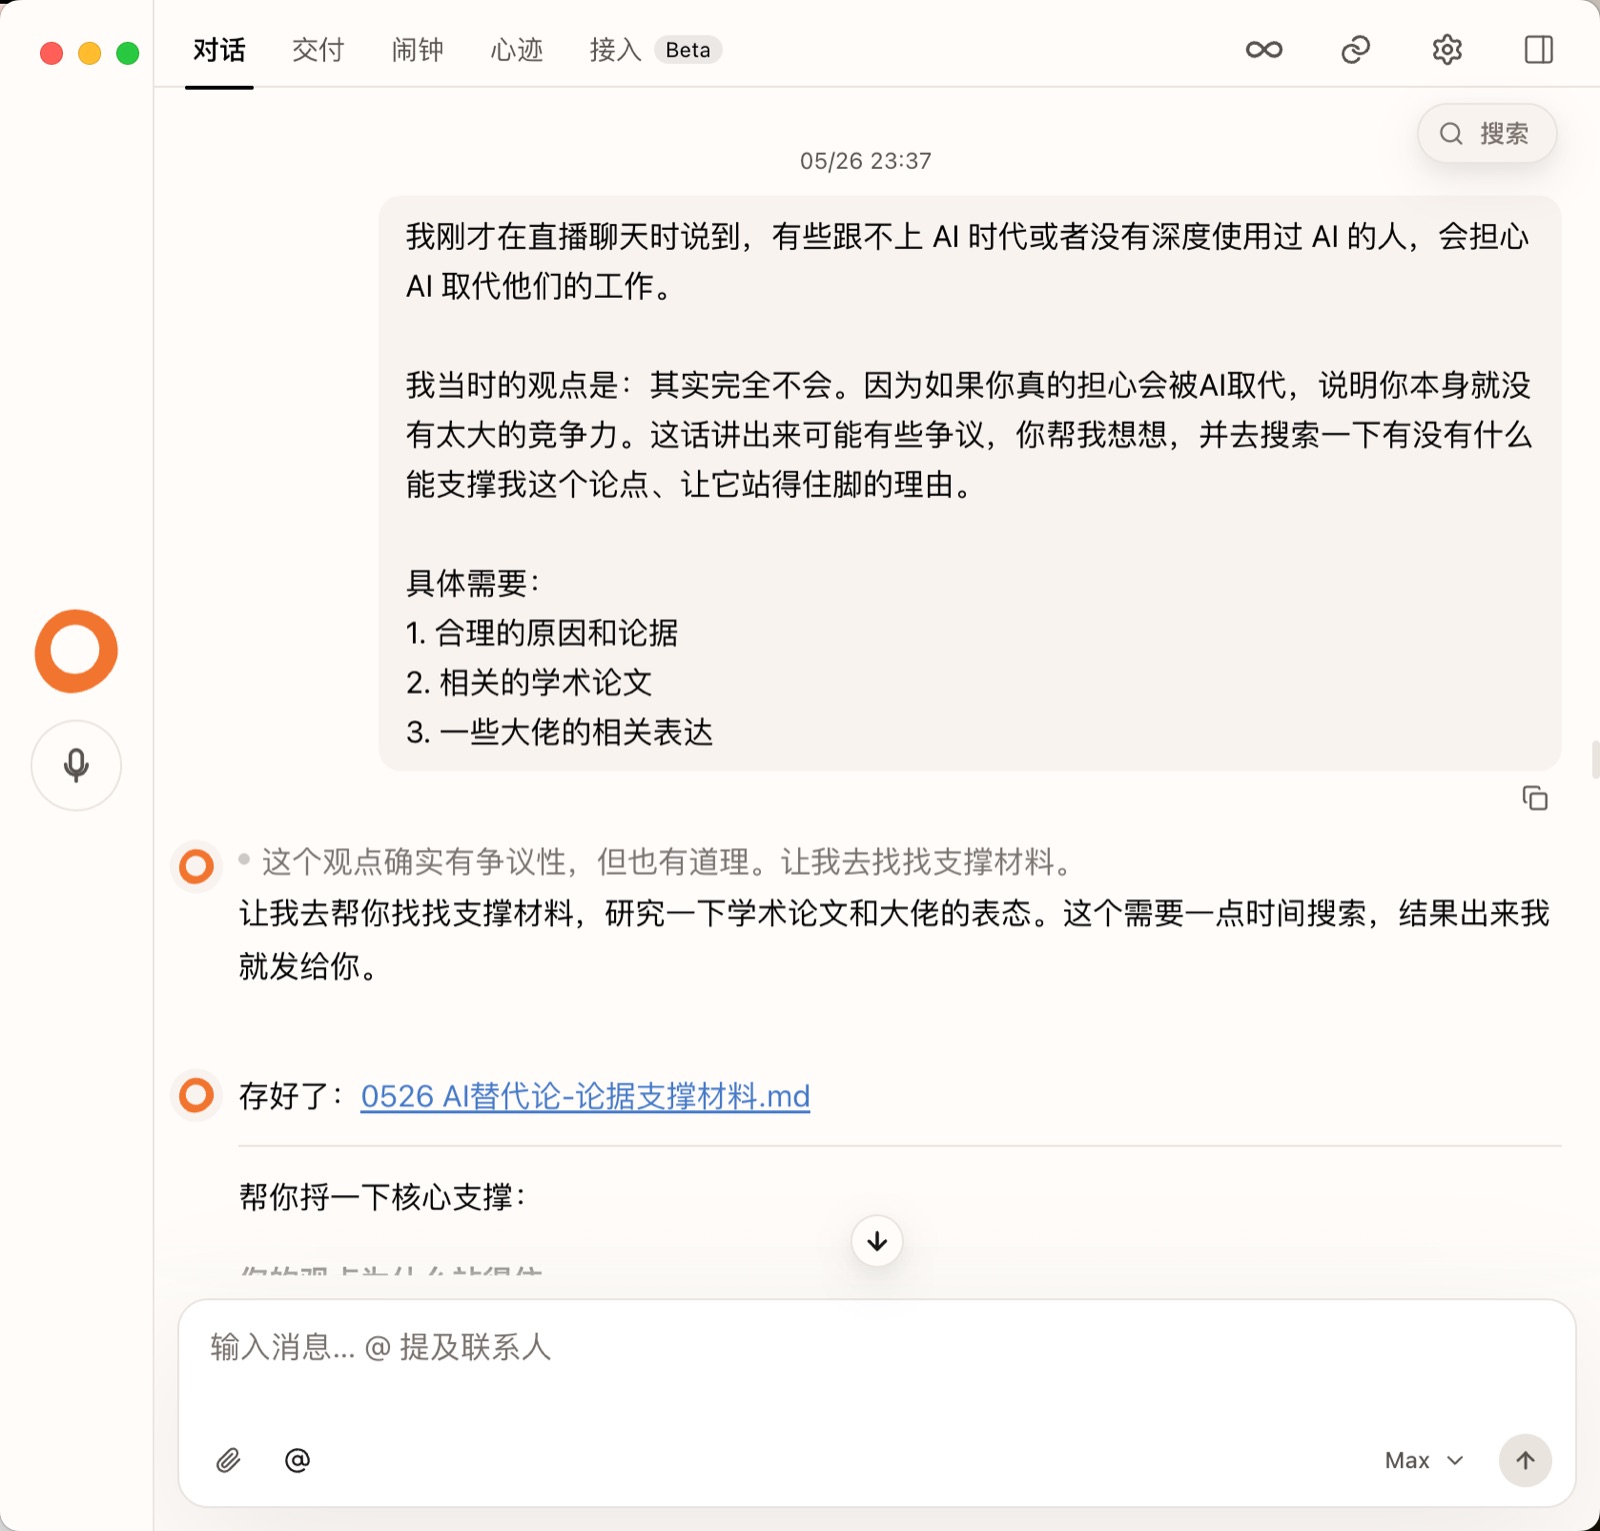Click the link chain icon
The width and height of the screenshot is (1600, 1531).
click(1355, 50)
